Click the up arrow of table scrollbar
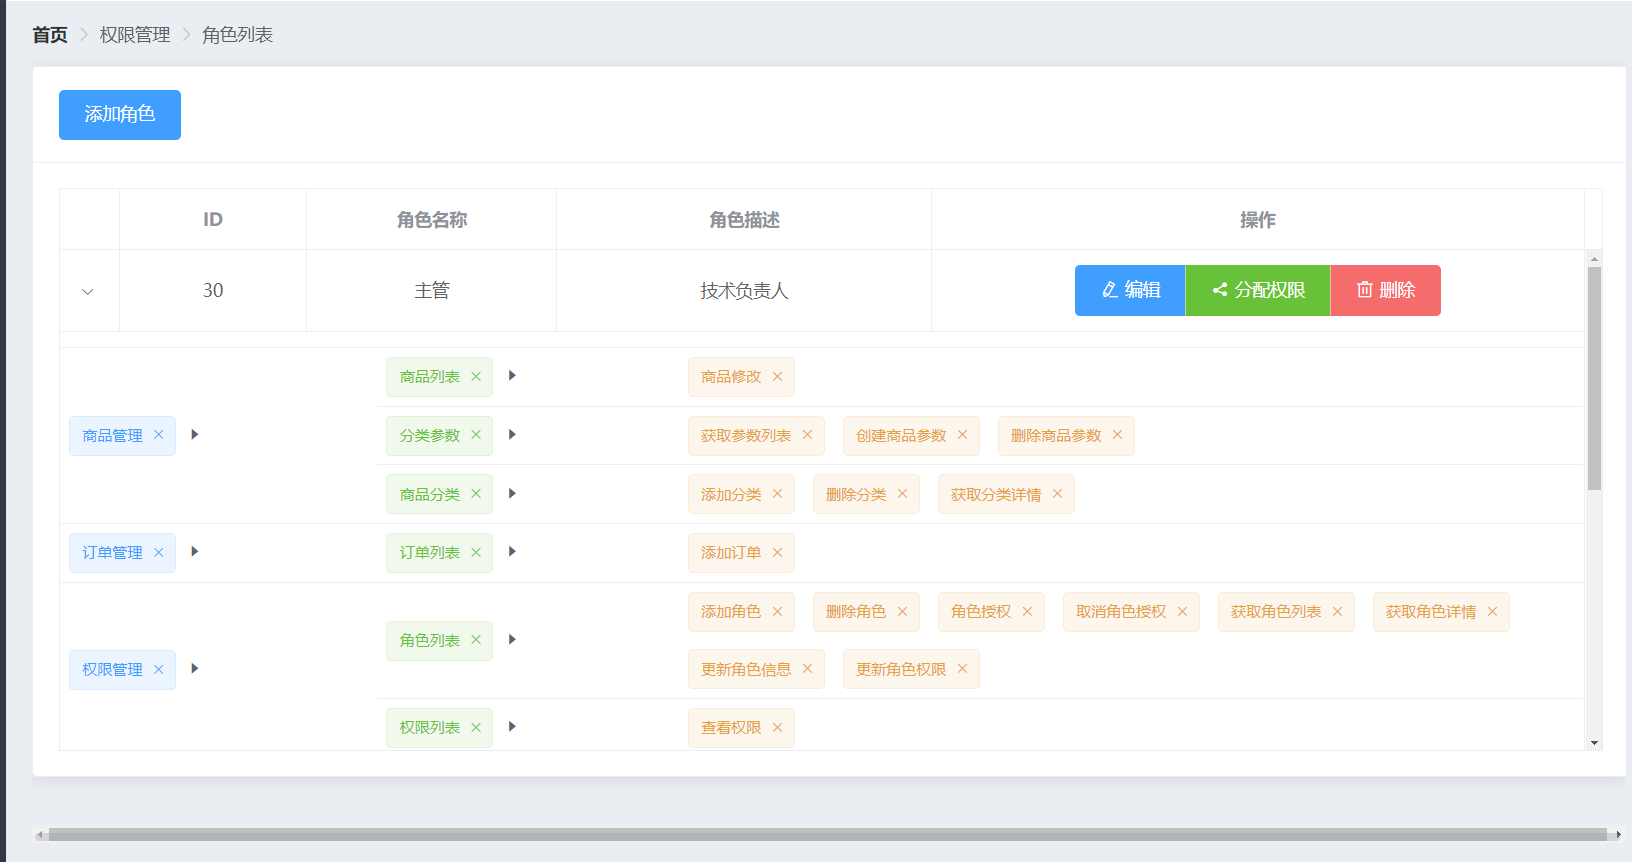The height and width of the screenshot is (862, 1632). coord(1594,258)
